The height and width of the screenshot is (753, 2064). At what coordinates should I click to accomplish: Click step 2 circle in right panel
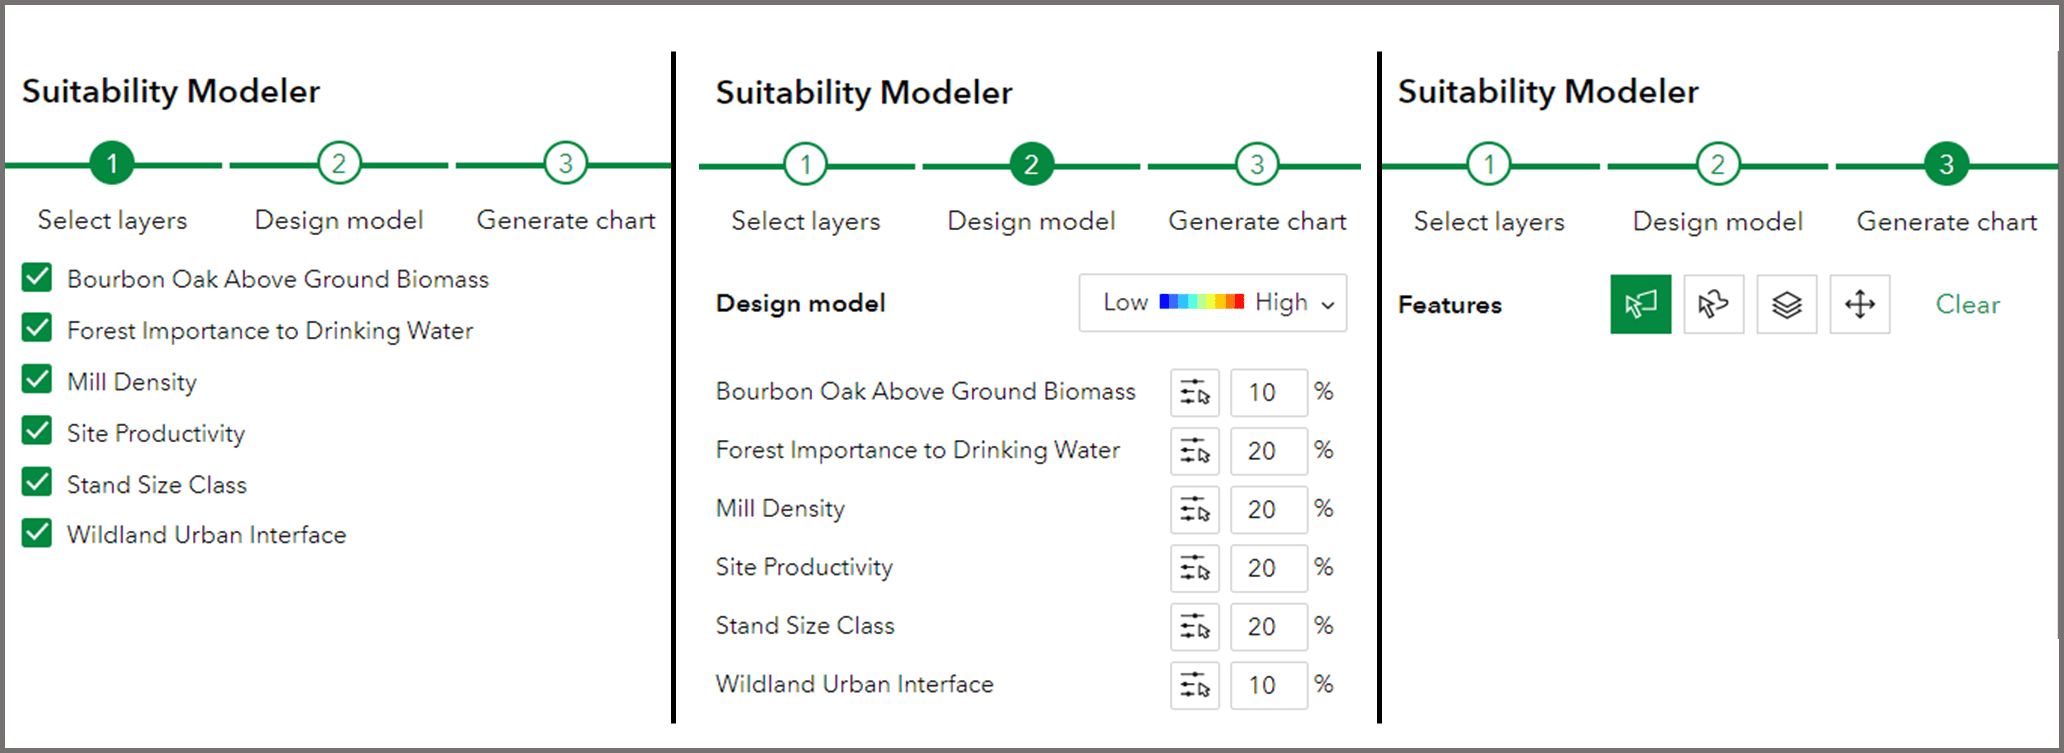coord(1718,164)
